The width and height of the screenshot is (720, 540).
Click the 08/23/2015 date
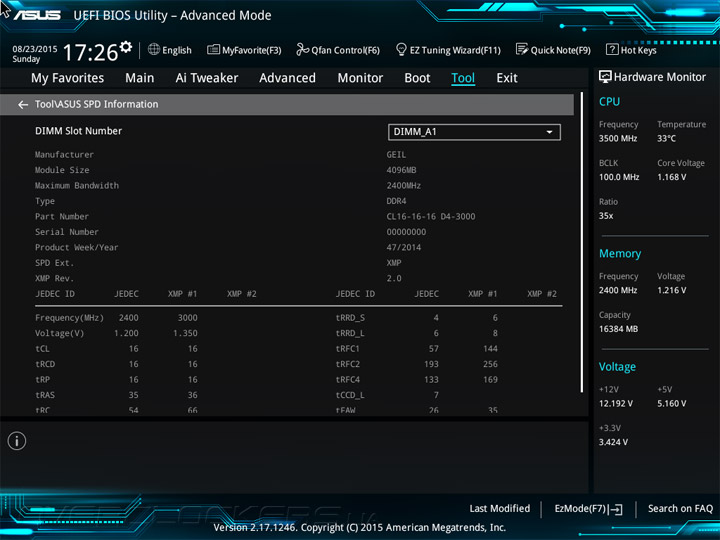pyautogui.click(x=35, y=49)
